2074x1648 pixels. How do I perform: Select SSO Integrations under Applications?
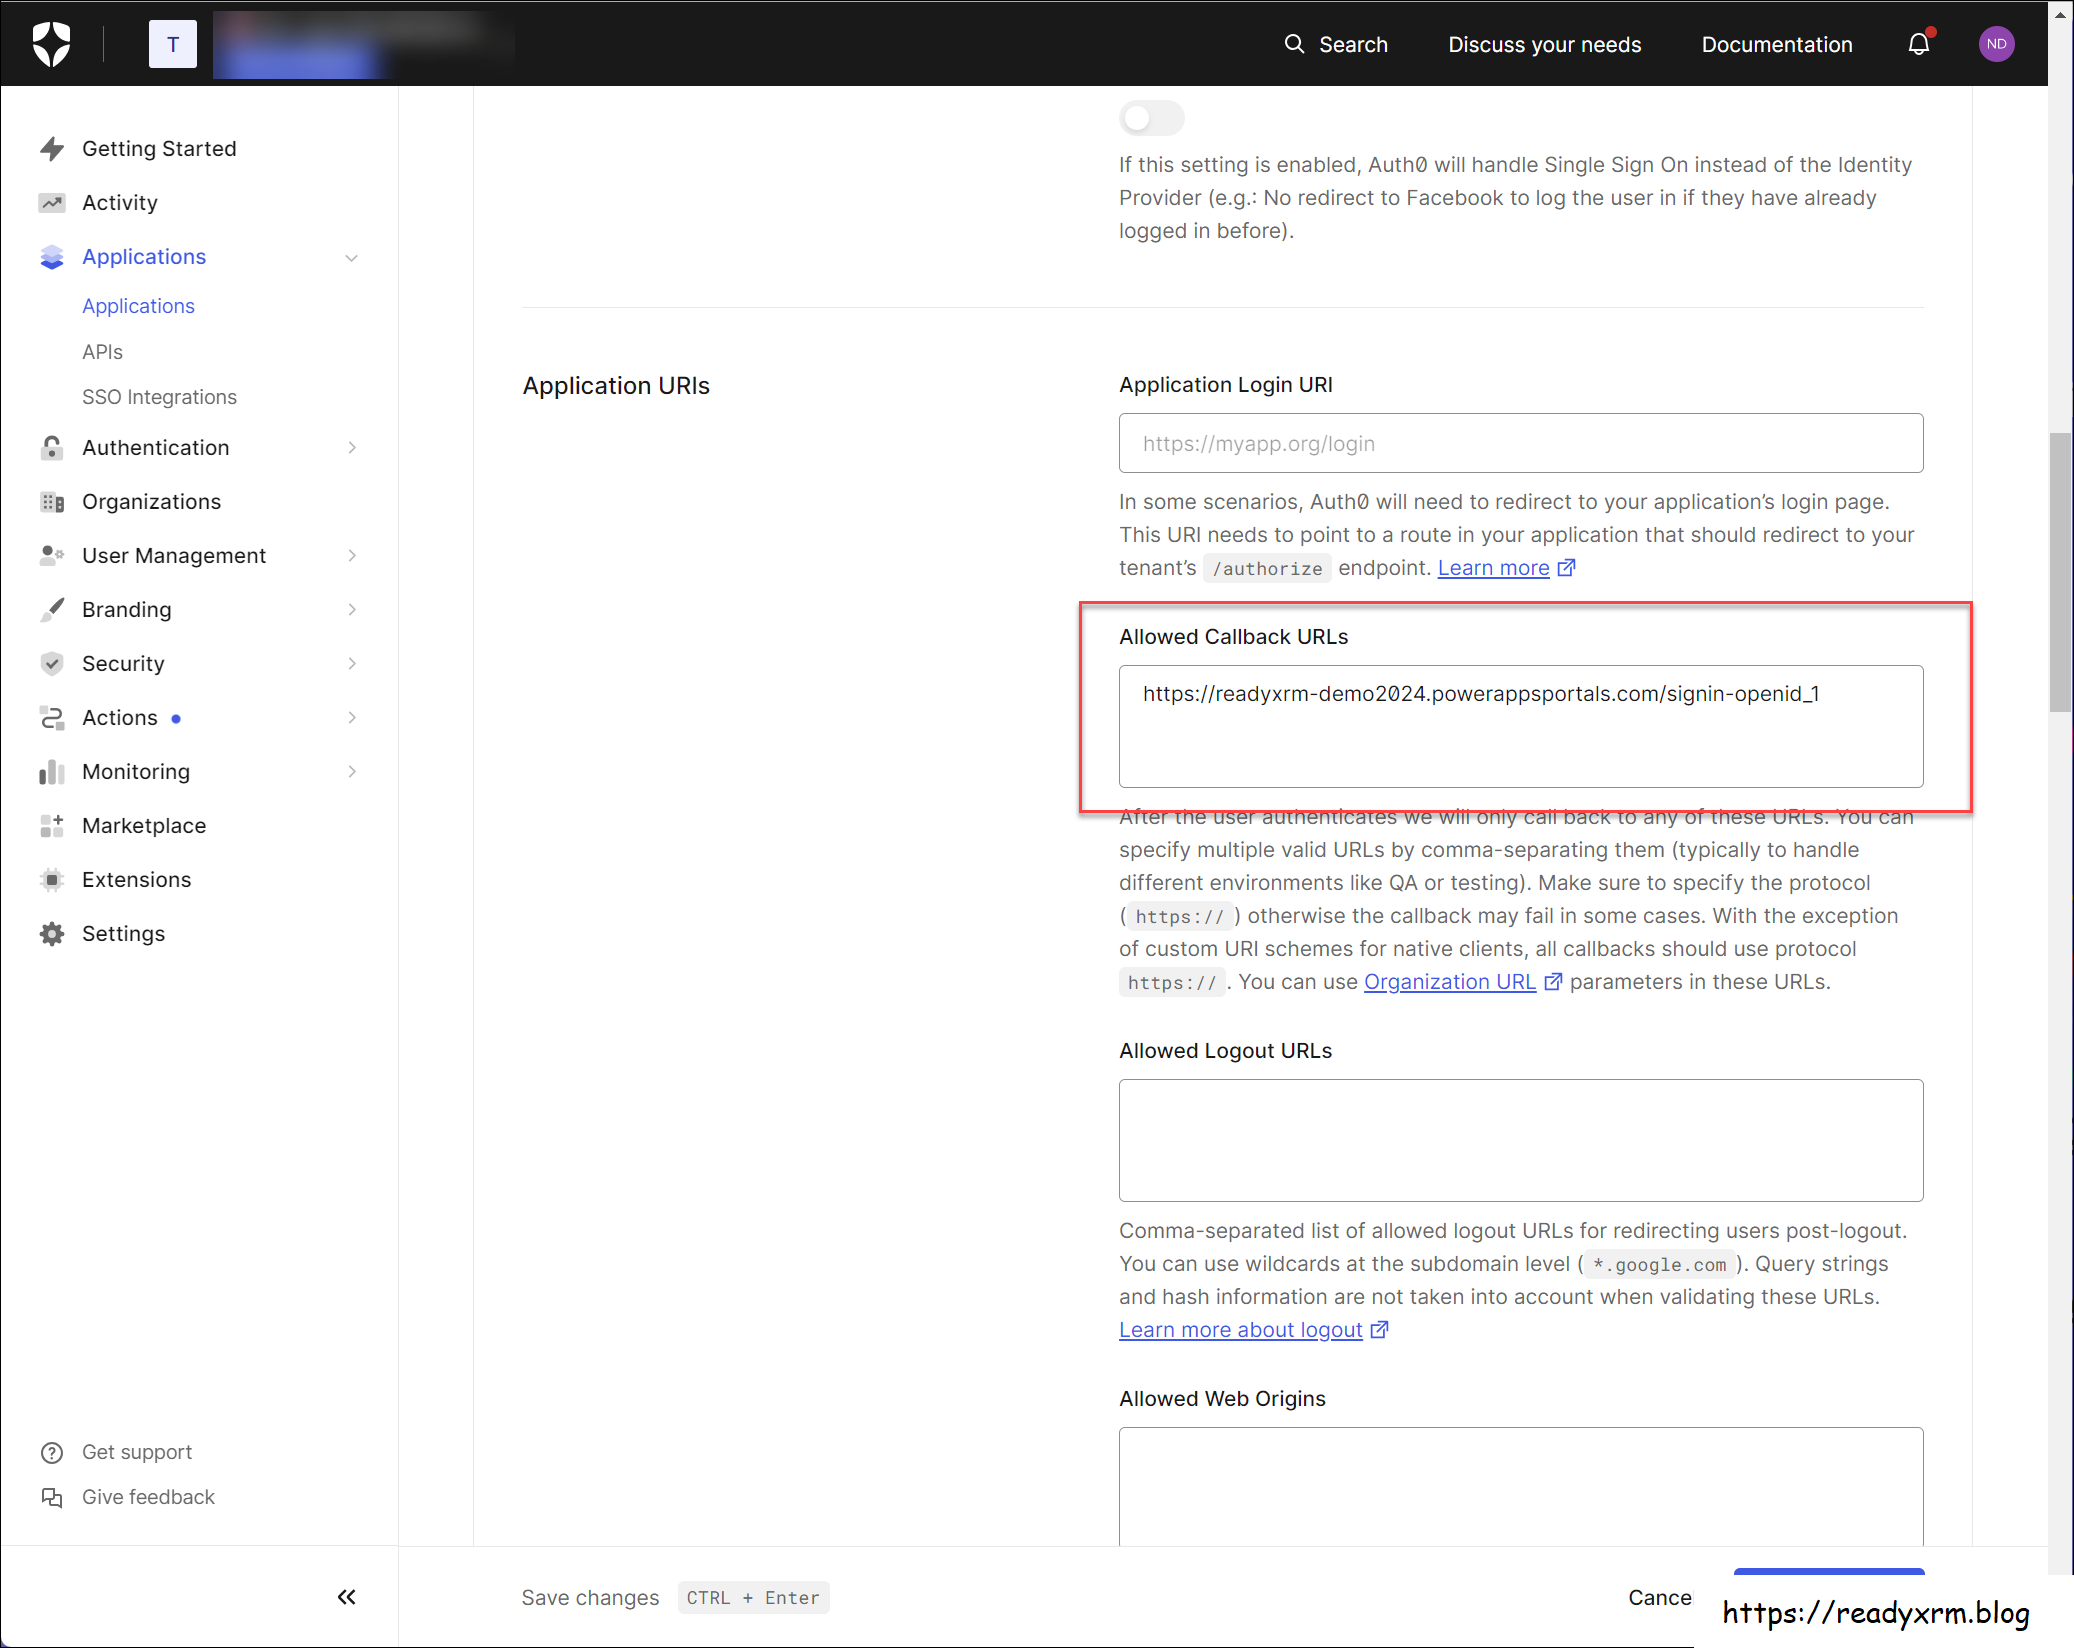[x=159, y=397]
